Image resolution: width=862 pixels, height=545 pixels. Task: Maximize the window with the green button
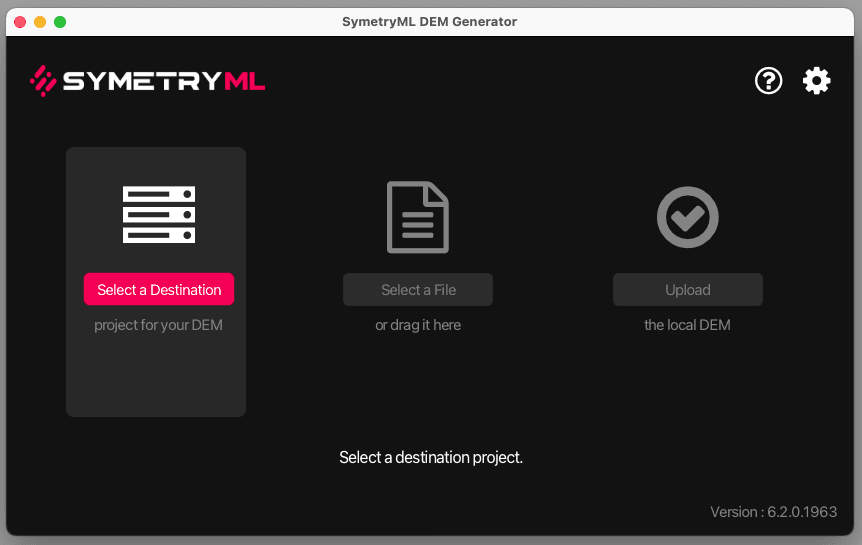click(x=60, y=22)
